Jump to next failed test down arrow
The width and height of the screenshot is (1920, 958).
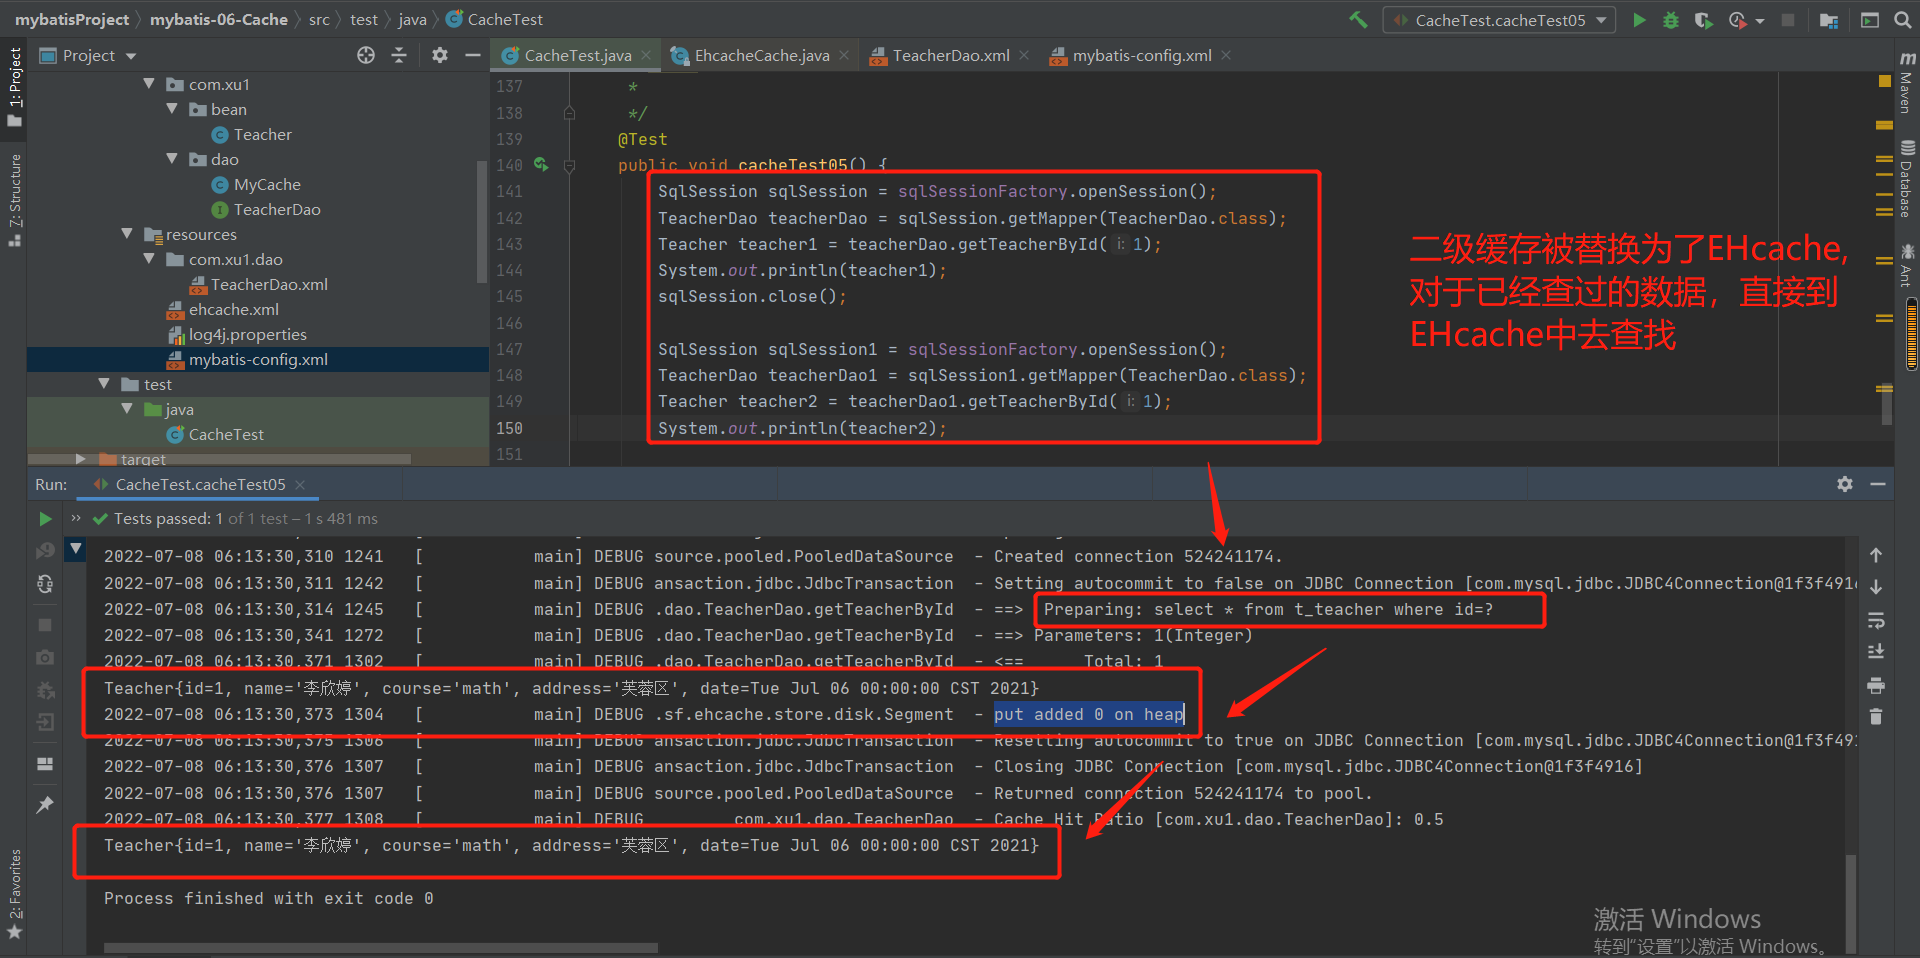coord(1876,587)
